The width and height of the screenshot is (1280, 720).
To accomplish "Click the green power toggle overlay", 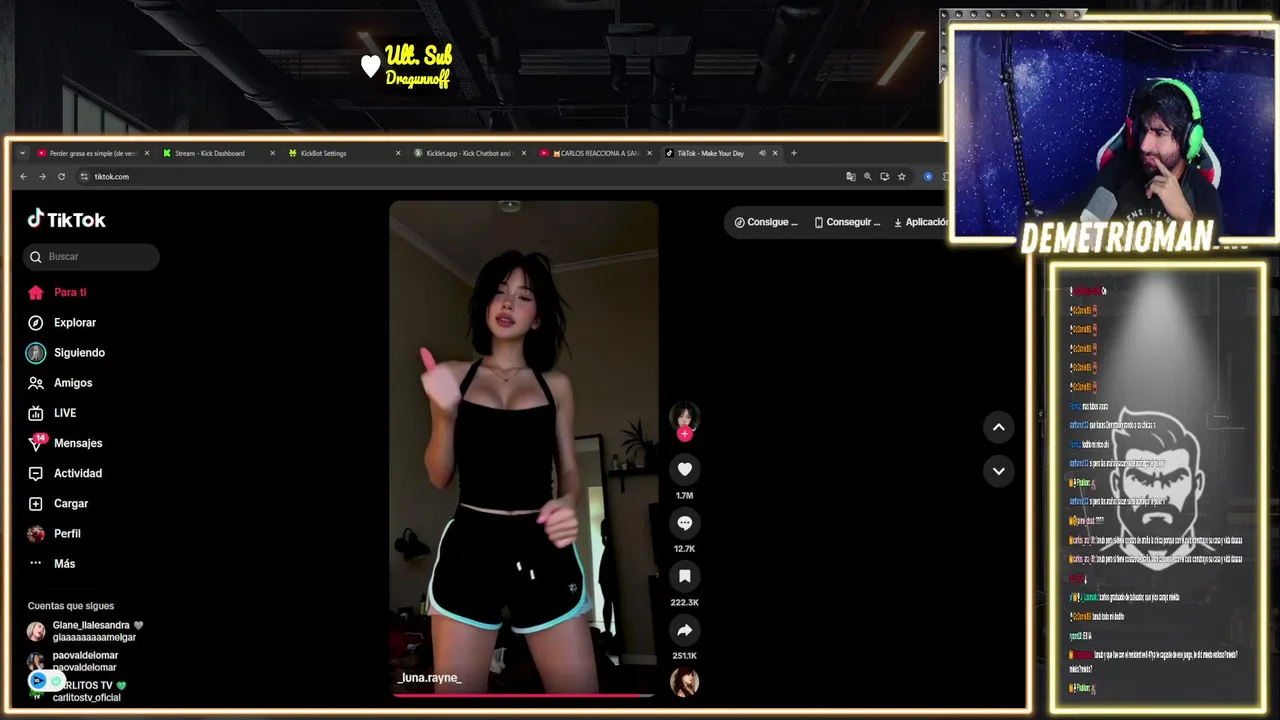I will (56, 680).
